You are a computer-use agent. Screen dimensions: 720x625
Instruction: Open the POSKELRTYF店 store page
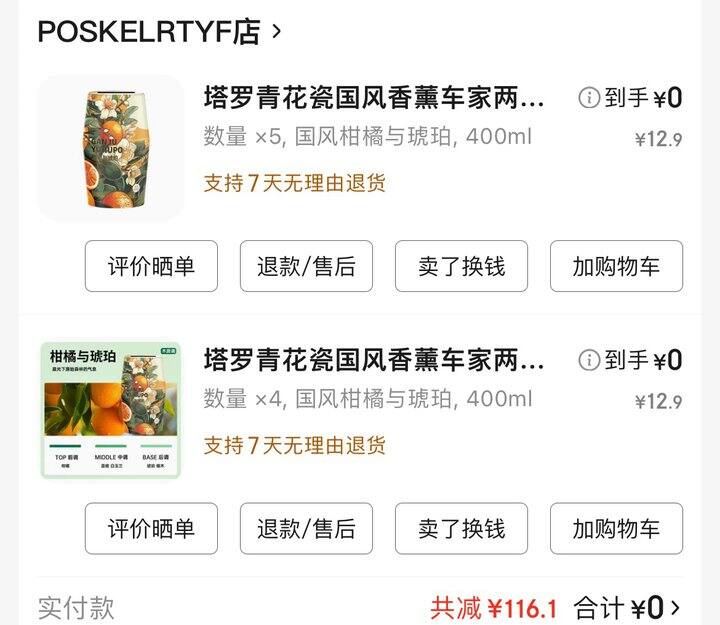tap(149, 32)
